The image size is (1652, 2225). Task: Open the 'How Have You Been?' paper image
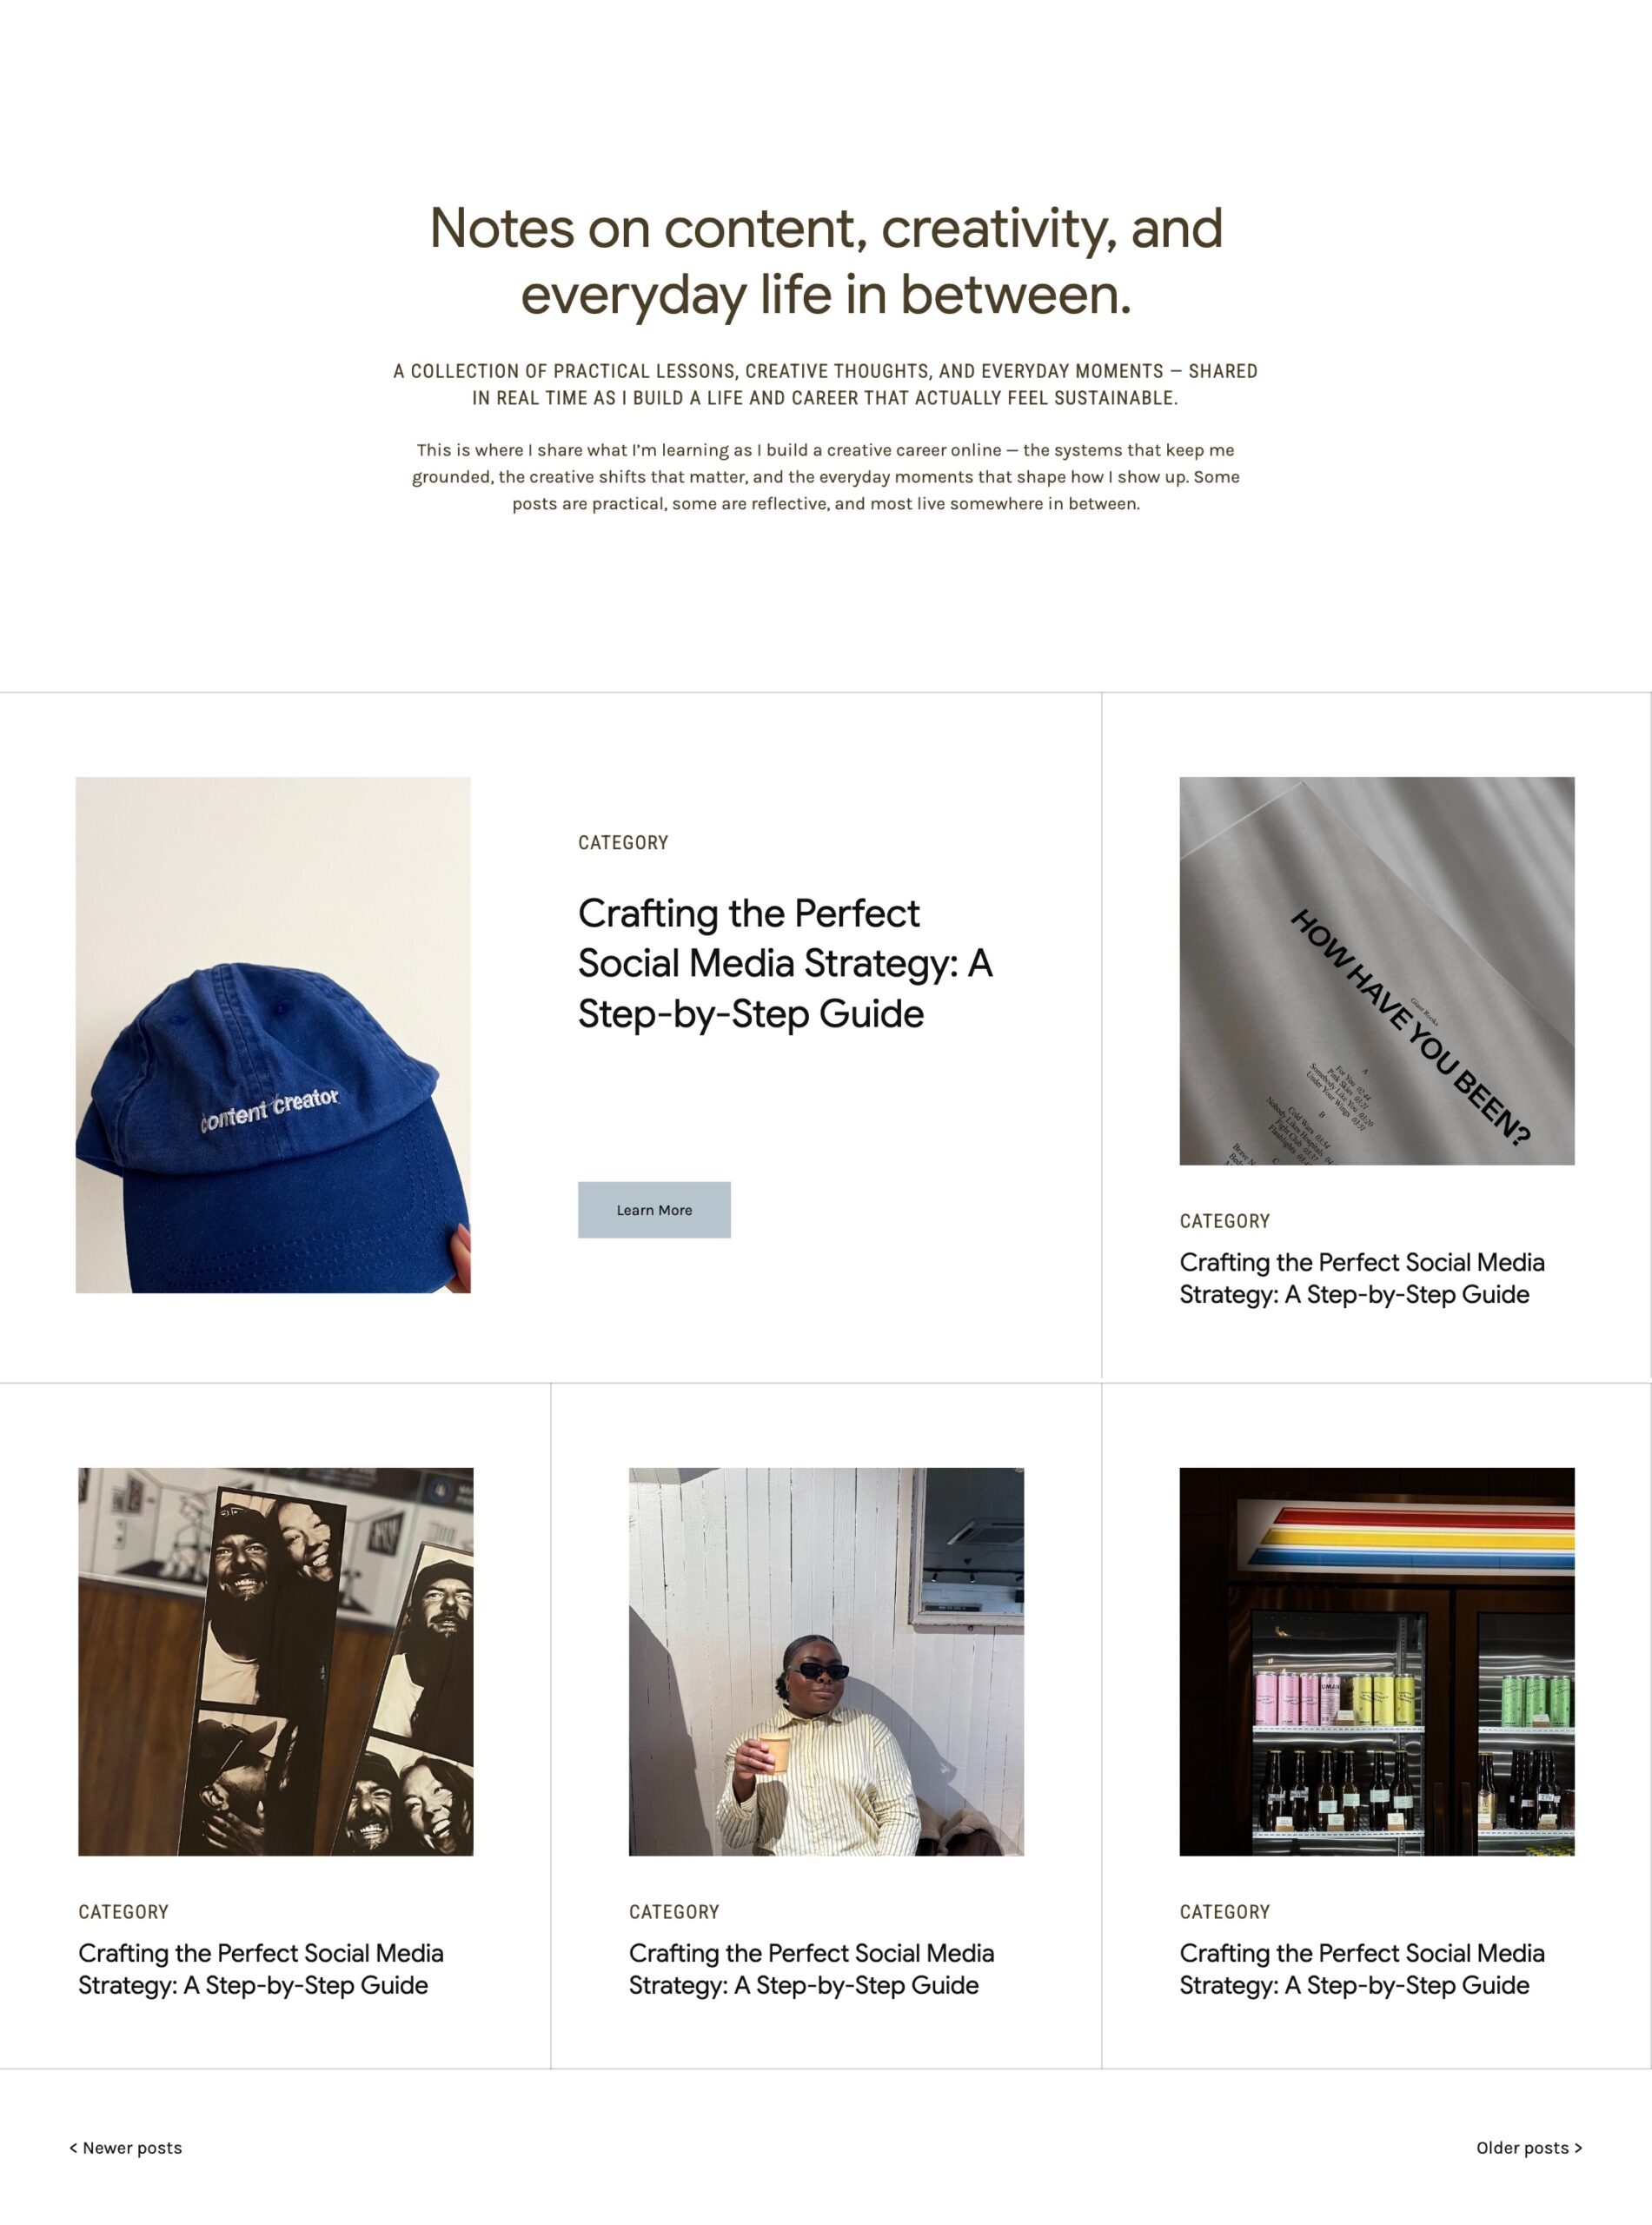pyautogui.click(x=1377, y=971)
